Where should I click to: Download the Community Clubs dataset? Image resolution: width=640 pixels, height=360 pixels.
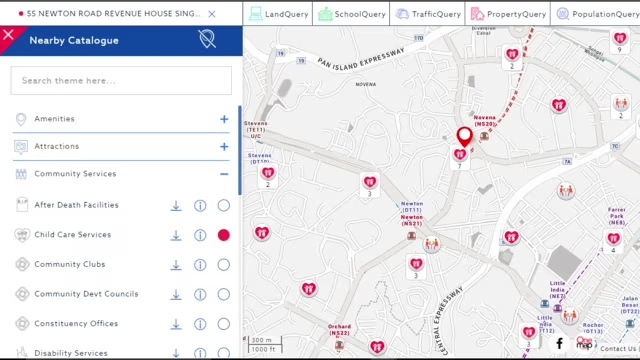coord(176,265)
